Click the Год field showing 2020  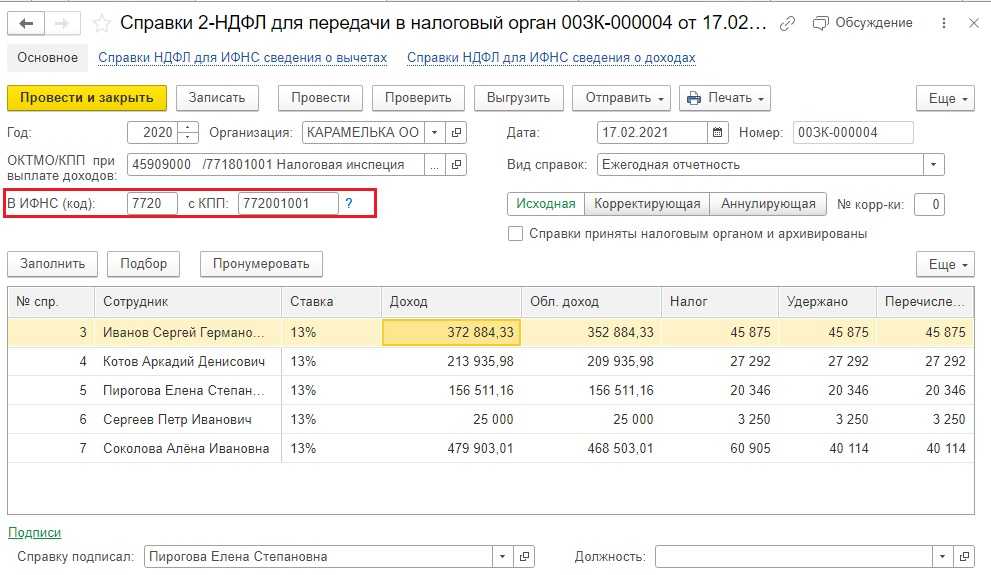point(153,133)
